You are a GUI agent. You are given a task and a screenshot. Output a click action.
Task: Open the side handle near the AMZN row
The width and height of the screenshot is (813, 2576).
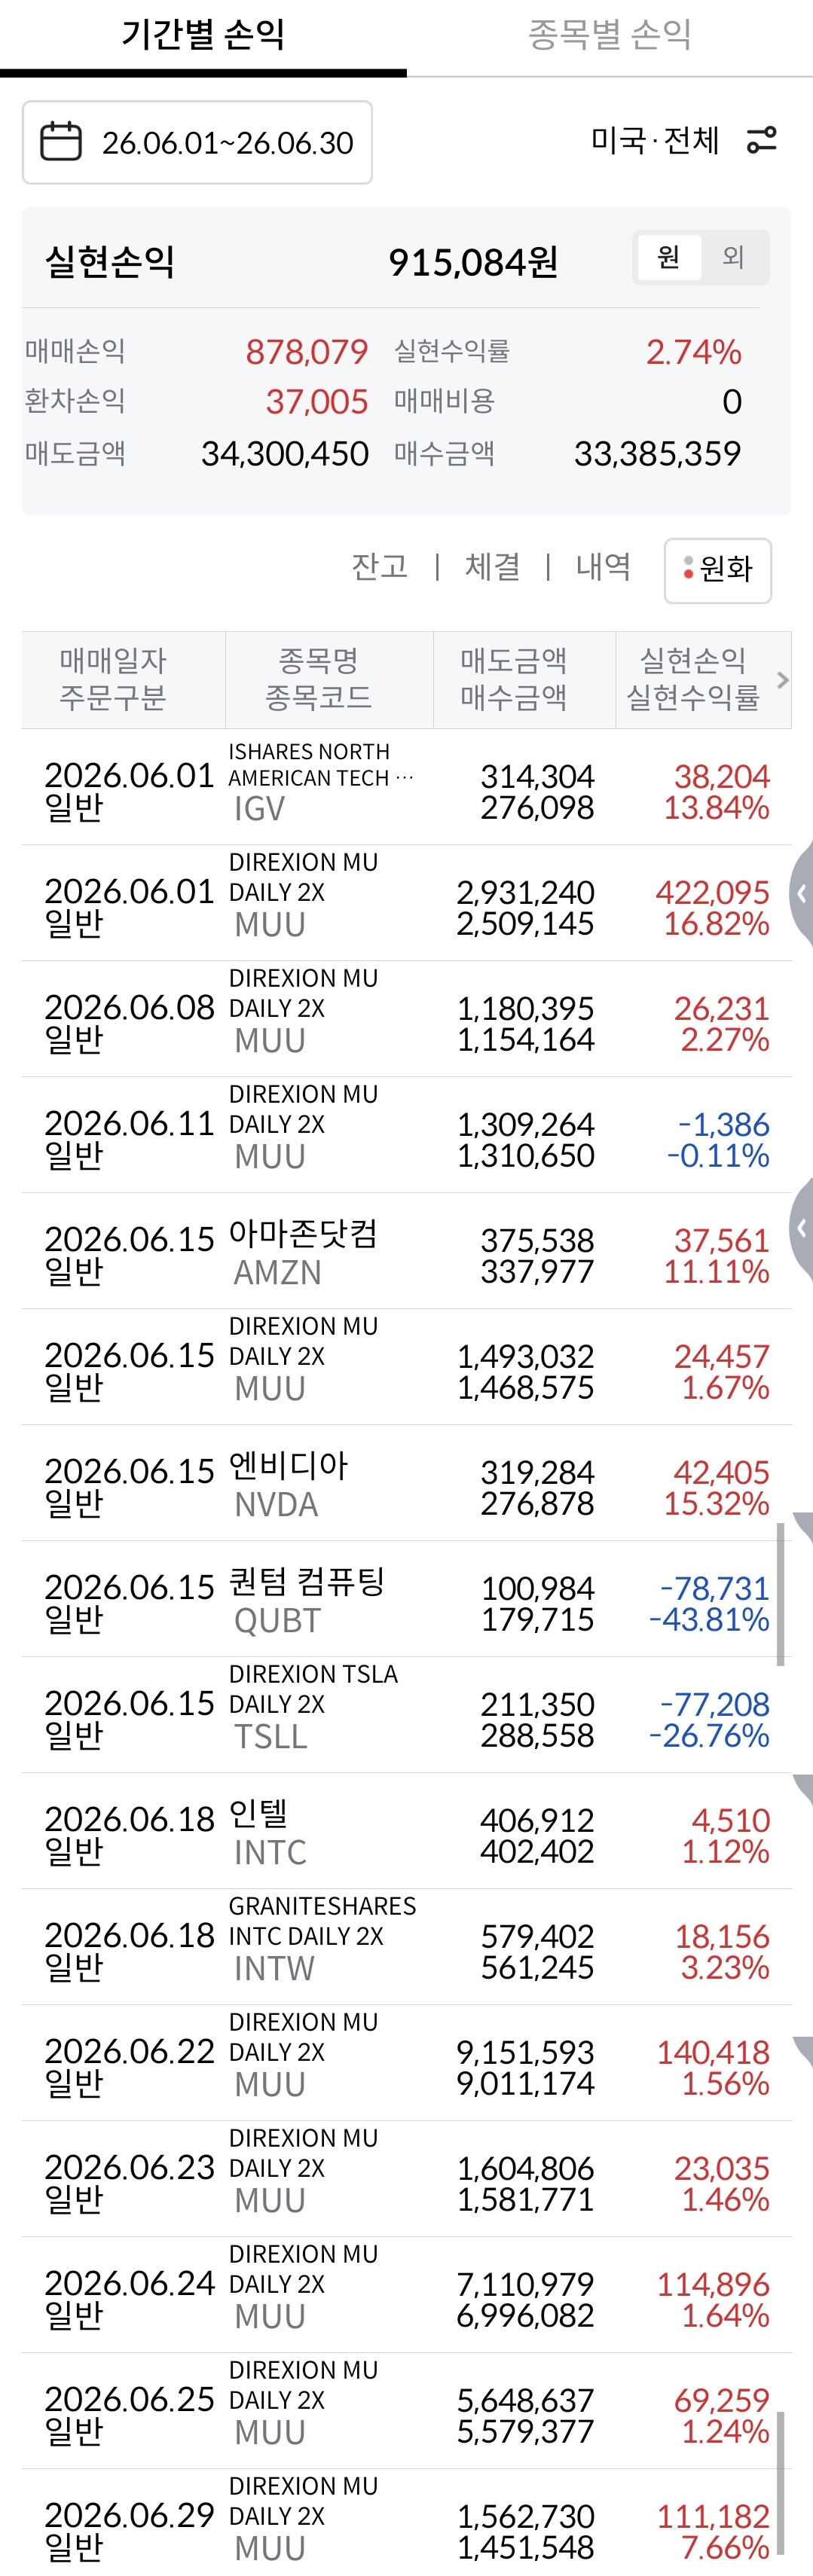801,1227
